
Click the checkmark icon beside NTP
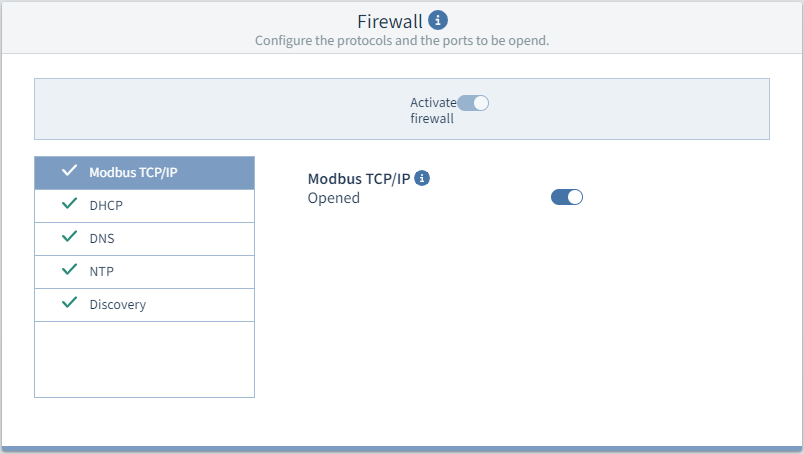tap(69, 269)
